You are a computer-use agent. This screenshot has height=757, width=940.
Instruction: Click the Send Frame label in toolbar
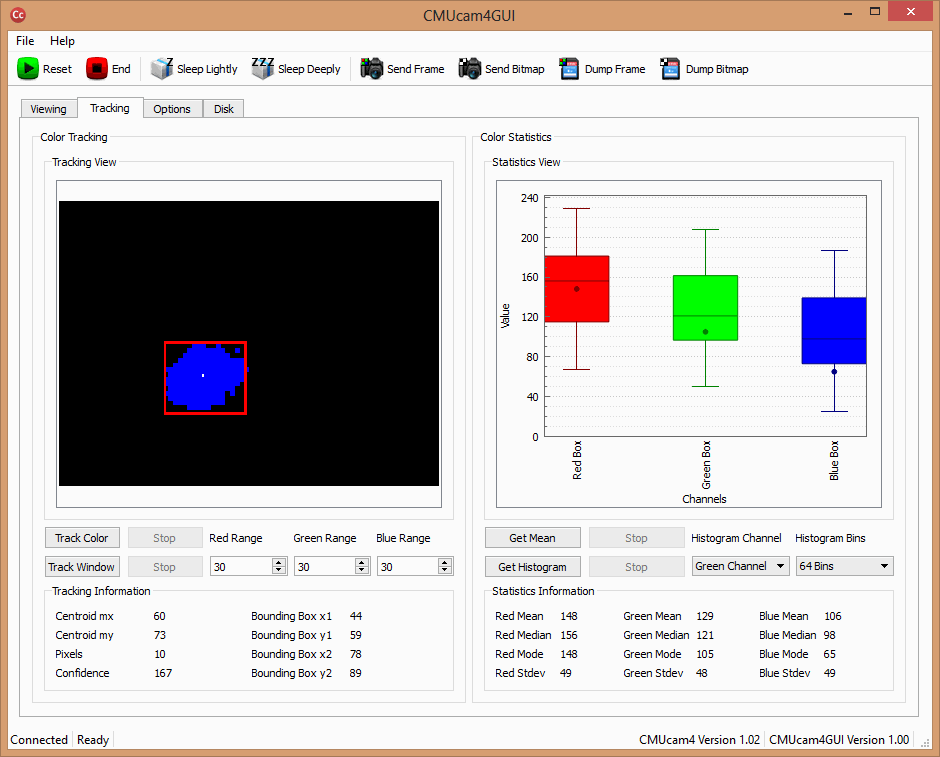click(415, 69)
